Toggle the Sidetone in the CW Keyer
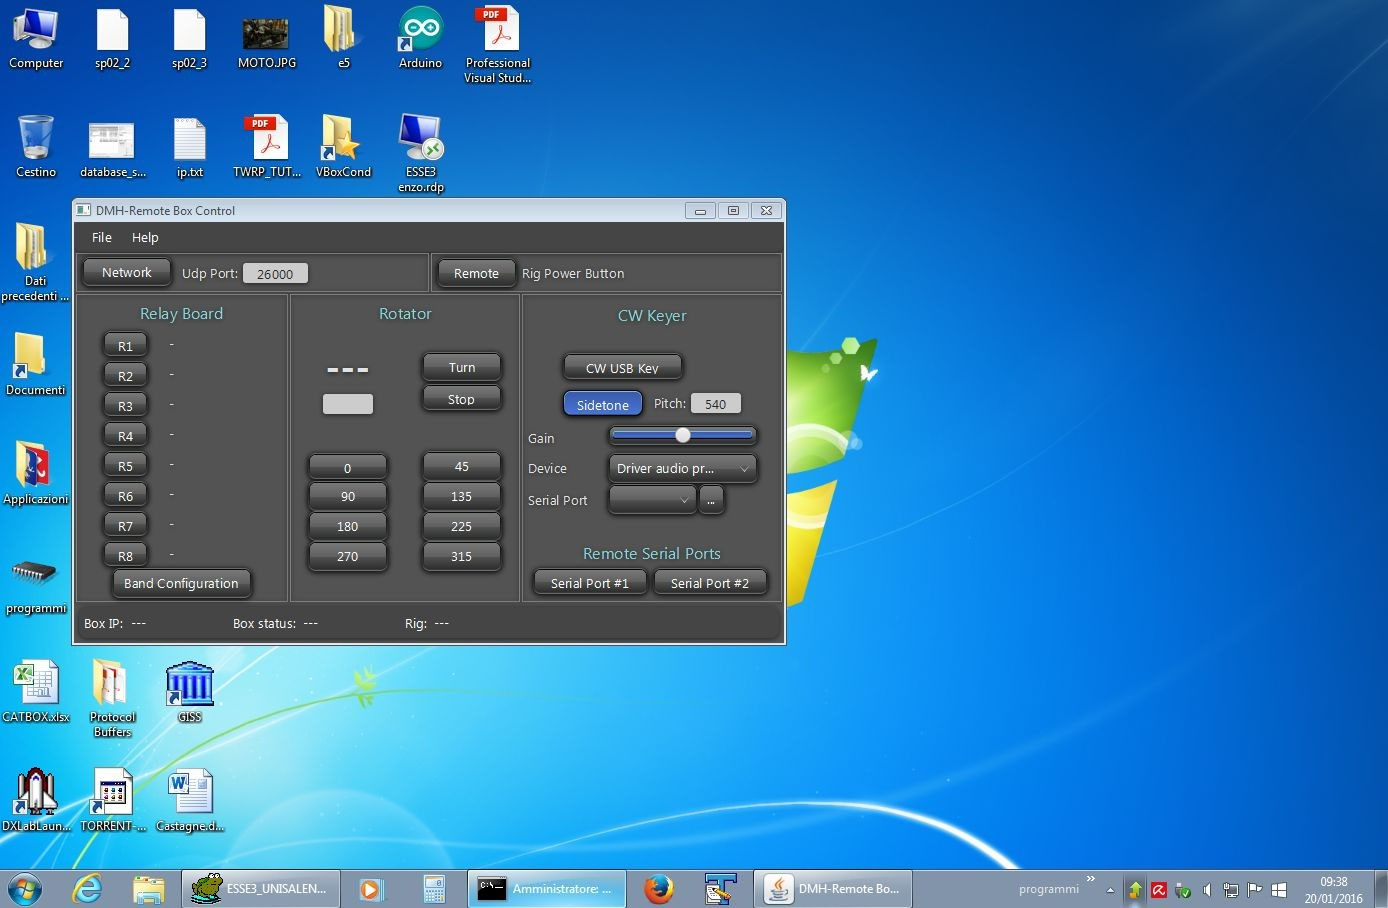Image resolution: width=1388 pixels, height=908 pixels. (x=602, y=404)
